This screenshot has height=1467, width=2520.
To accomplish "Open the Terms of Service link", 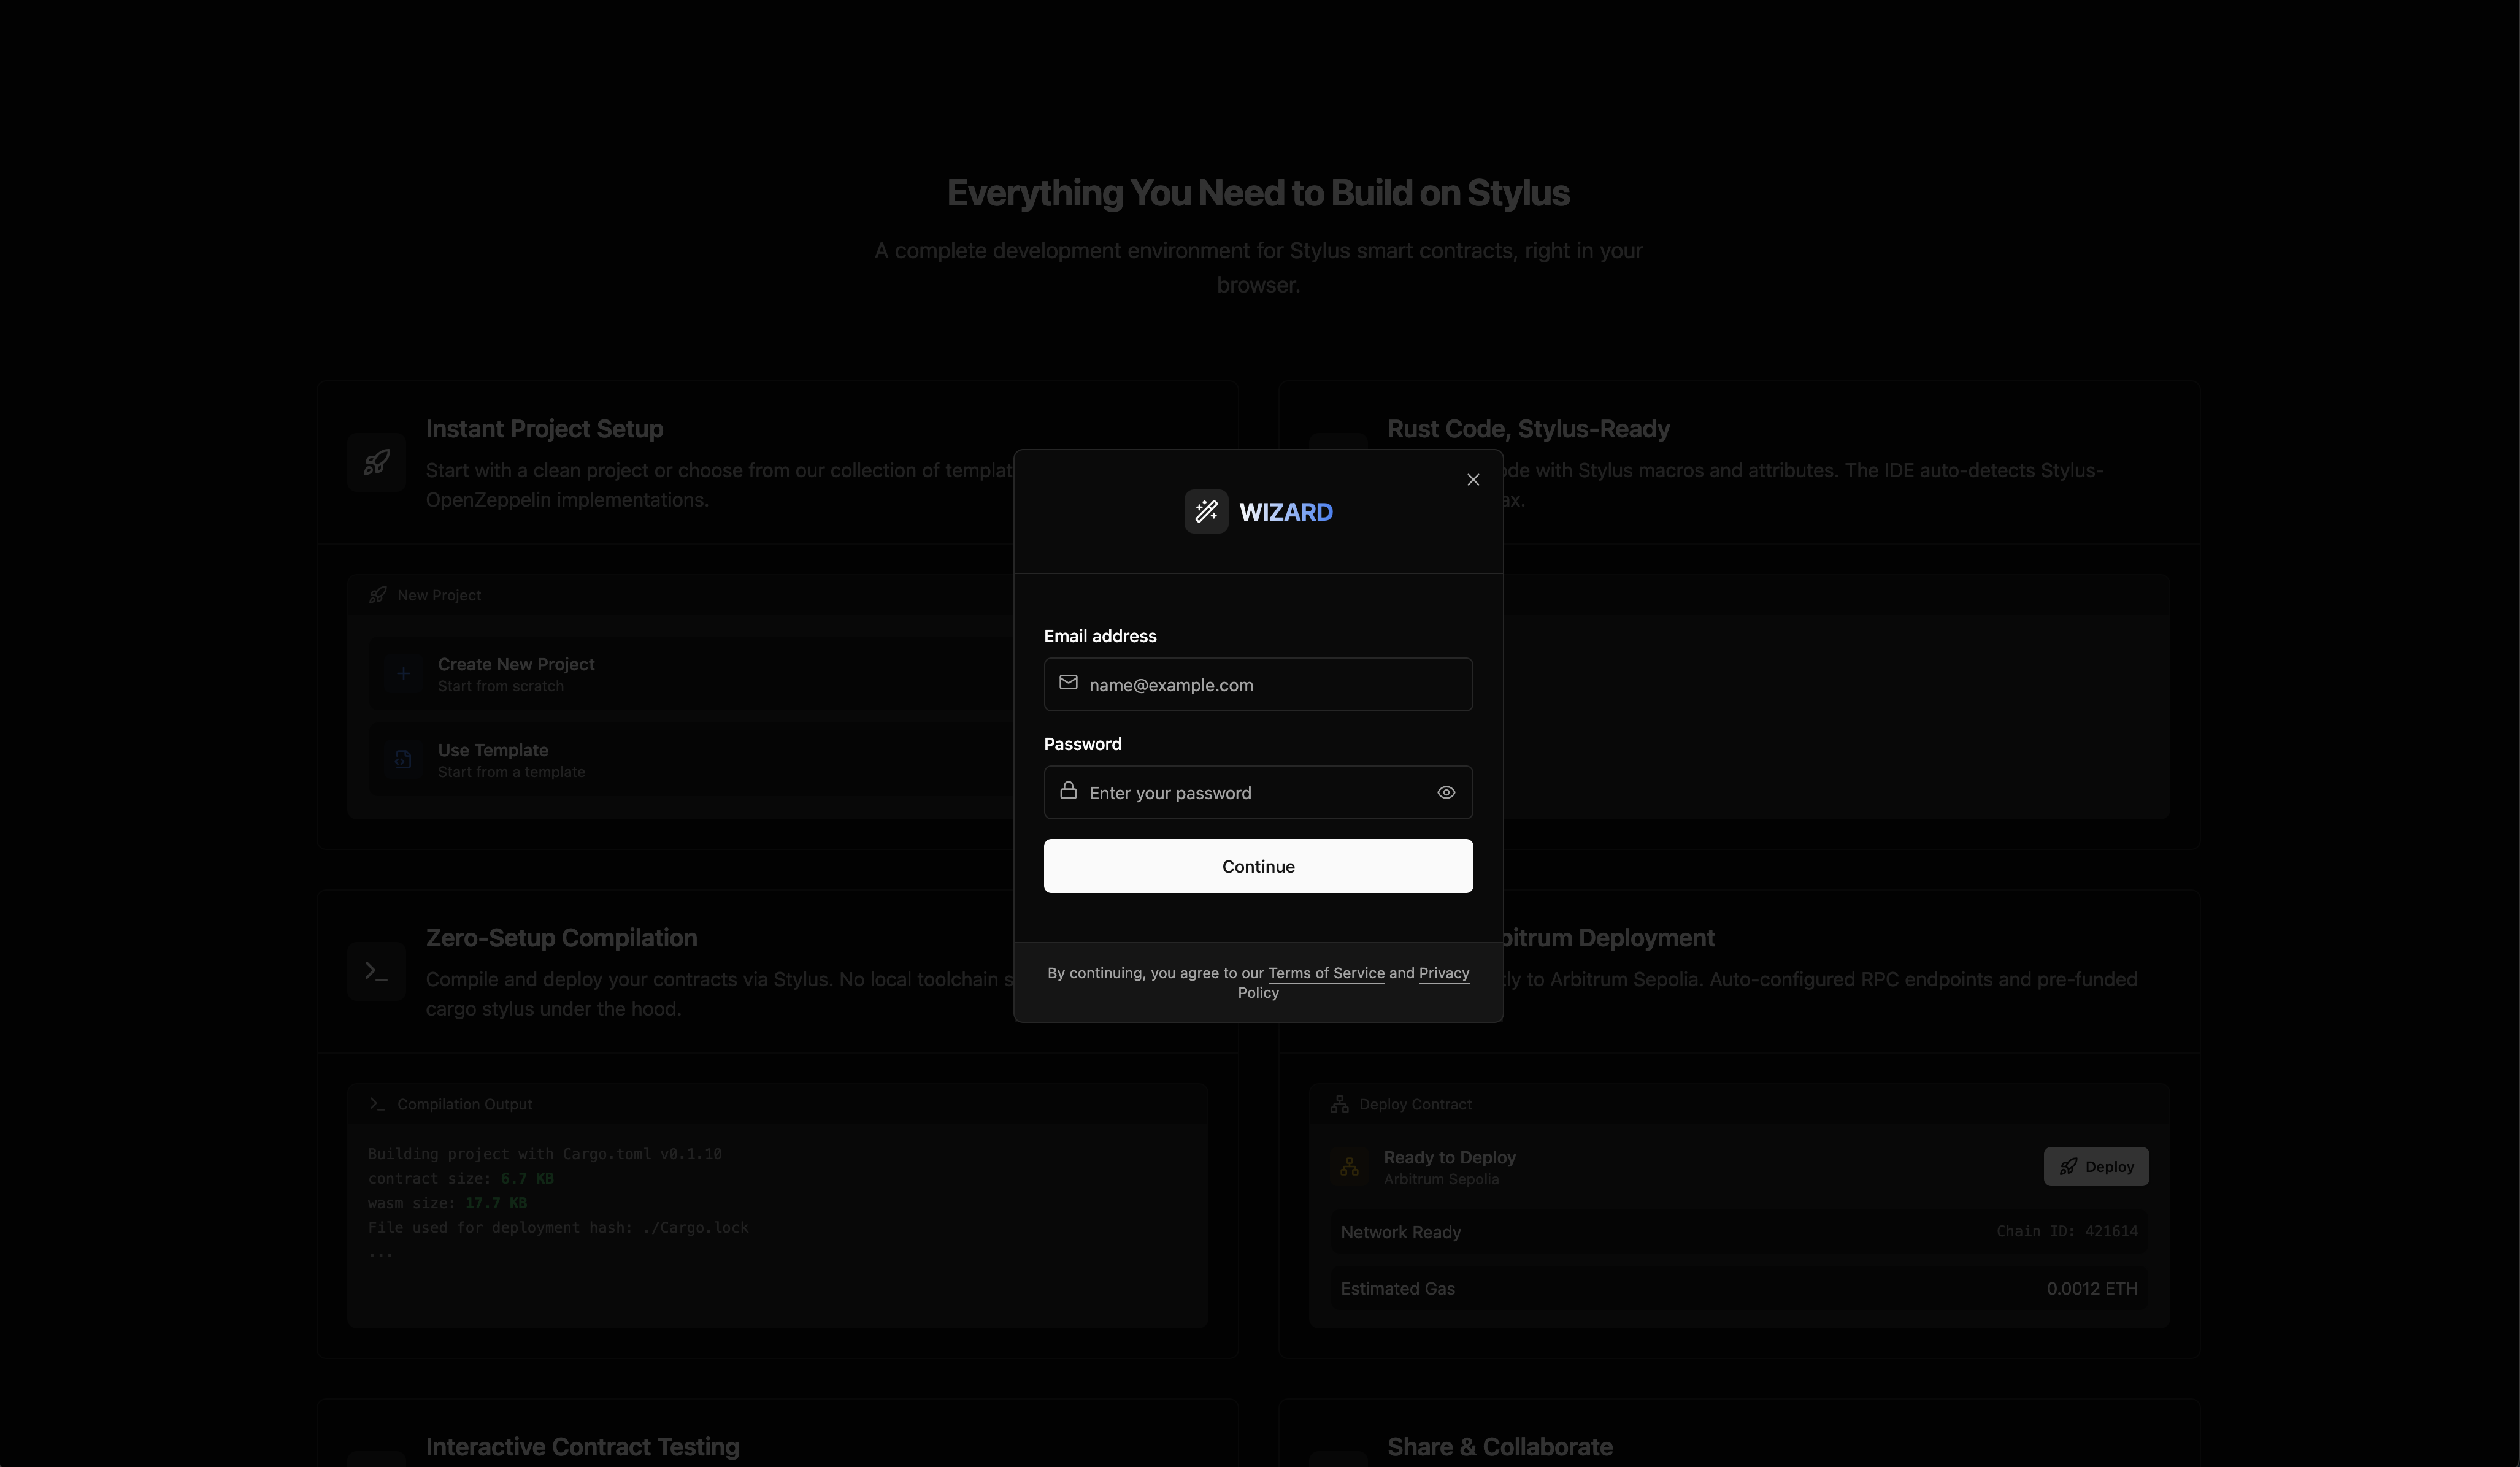I will click(x=1326, y=973).
